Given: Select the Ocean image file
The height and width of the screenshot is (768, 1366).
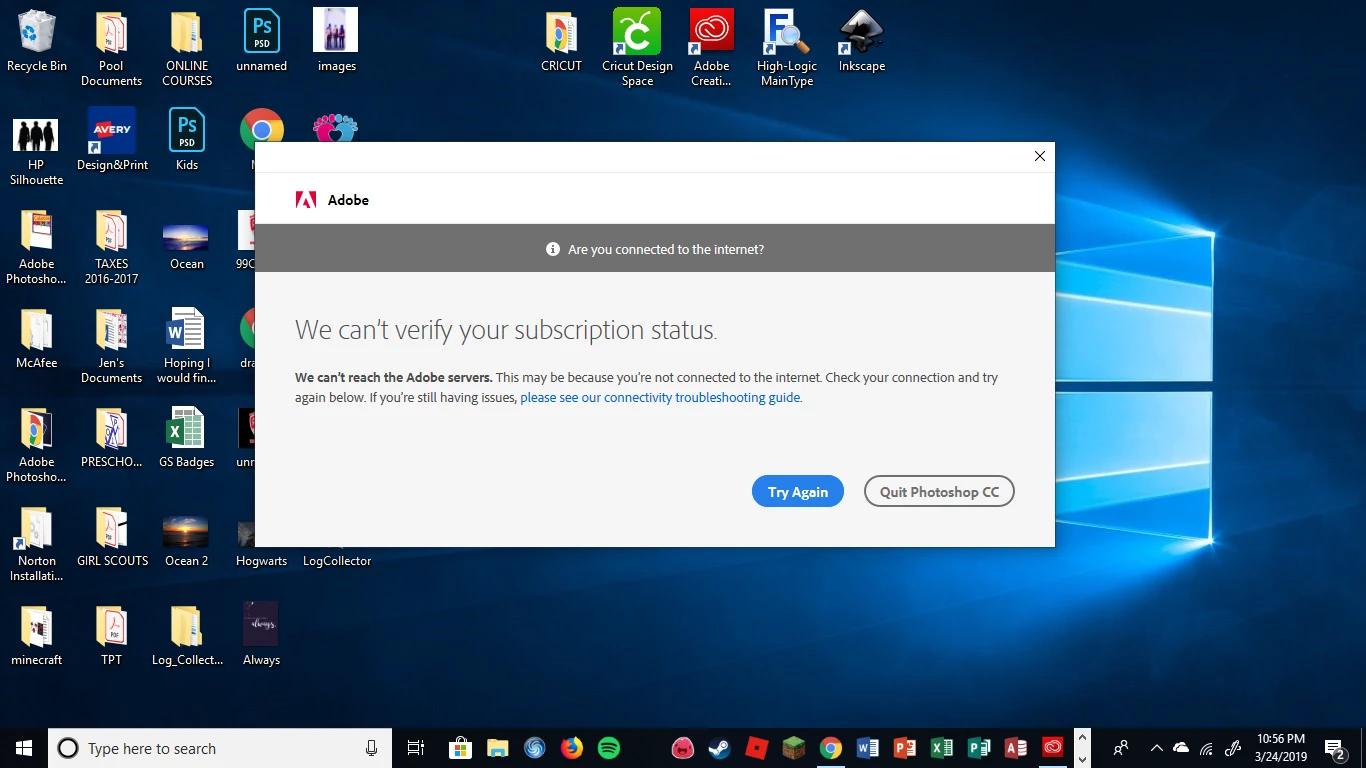Looking at the screenshot, I should 187,246.
